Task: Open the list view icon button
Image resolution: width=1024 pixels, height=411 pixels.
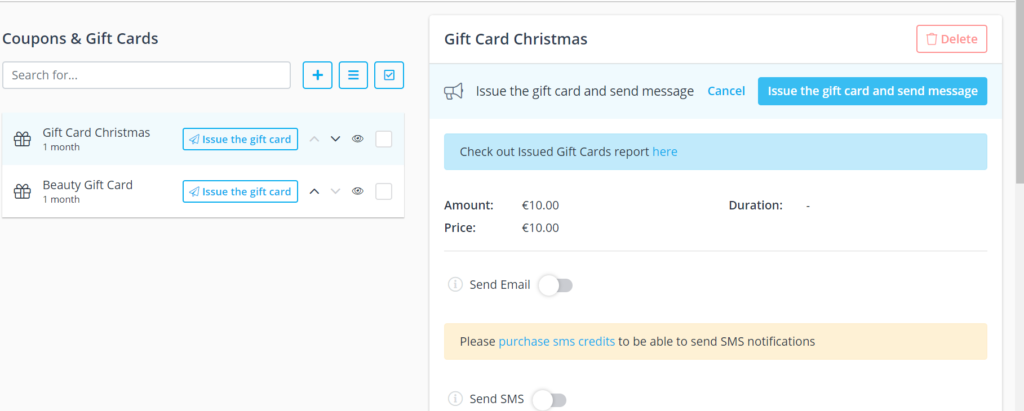Action: pyautogui.click(x=353, y=75)
